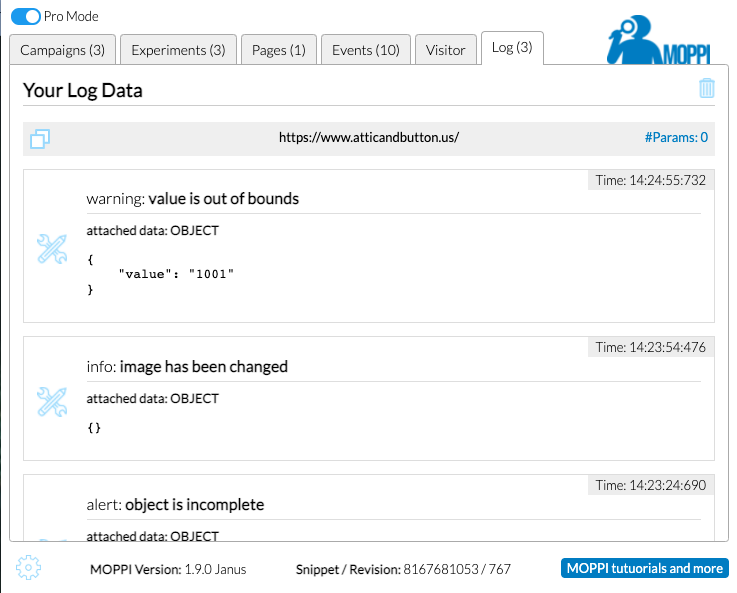
Task: Open the Campaigns (3) tab
Action: coord(63,49)
